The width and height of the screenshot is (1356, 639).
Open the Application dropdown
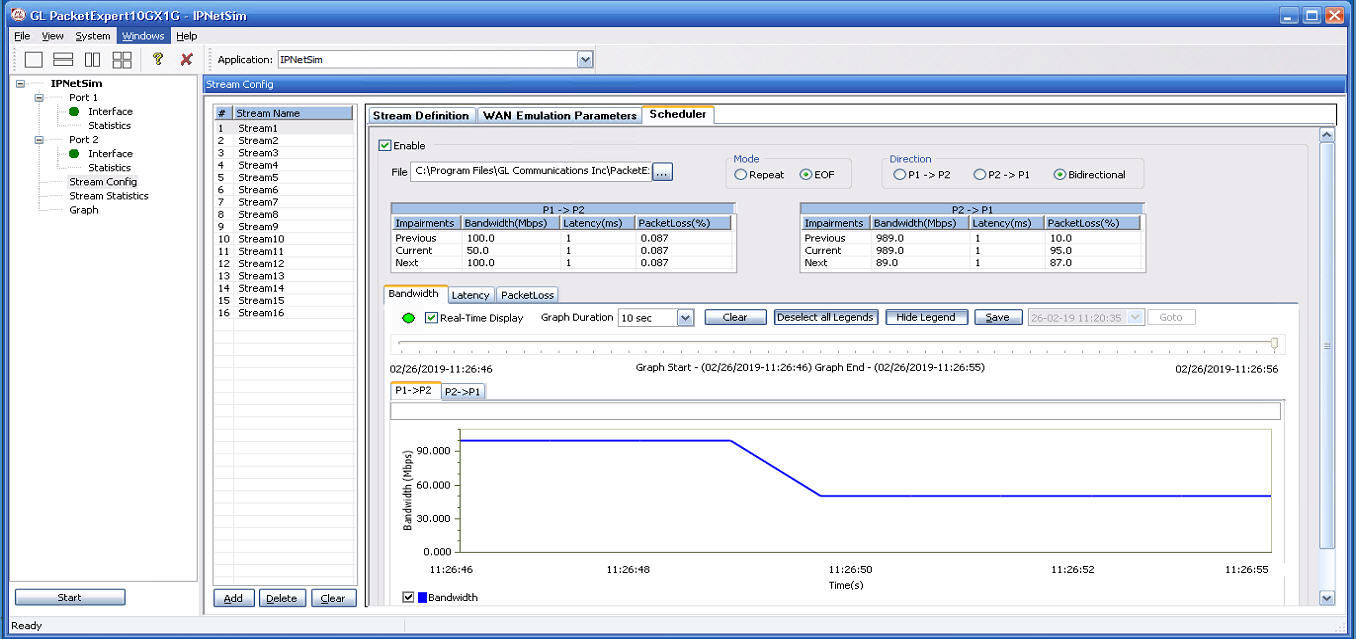pyautogui.click(x=585, y=60)
